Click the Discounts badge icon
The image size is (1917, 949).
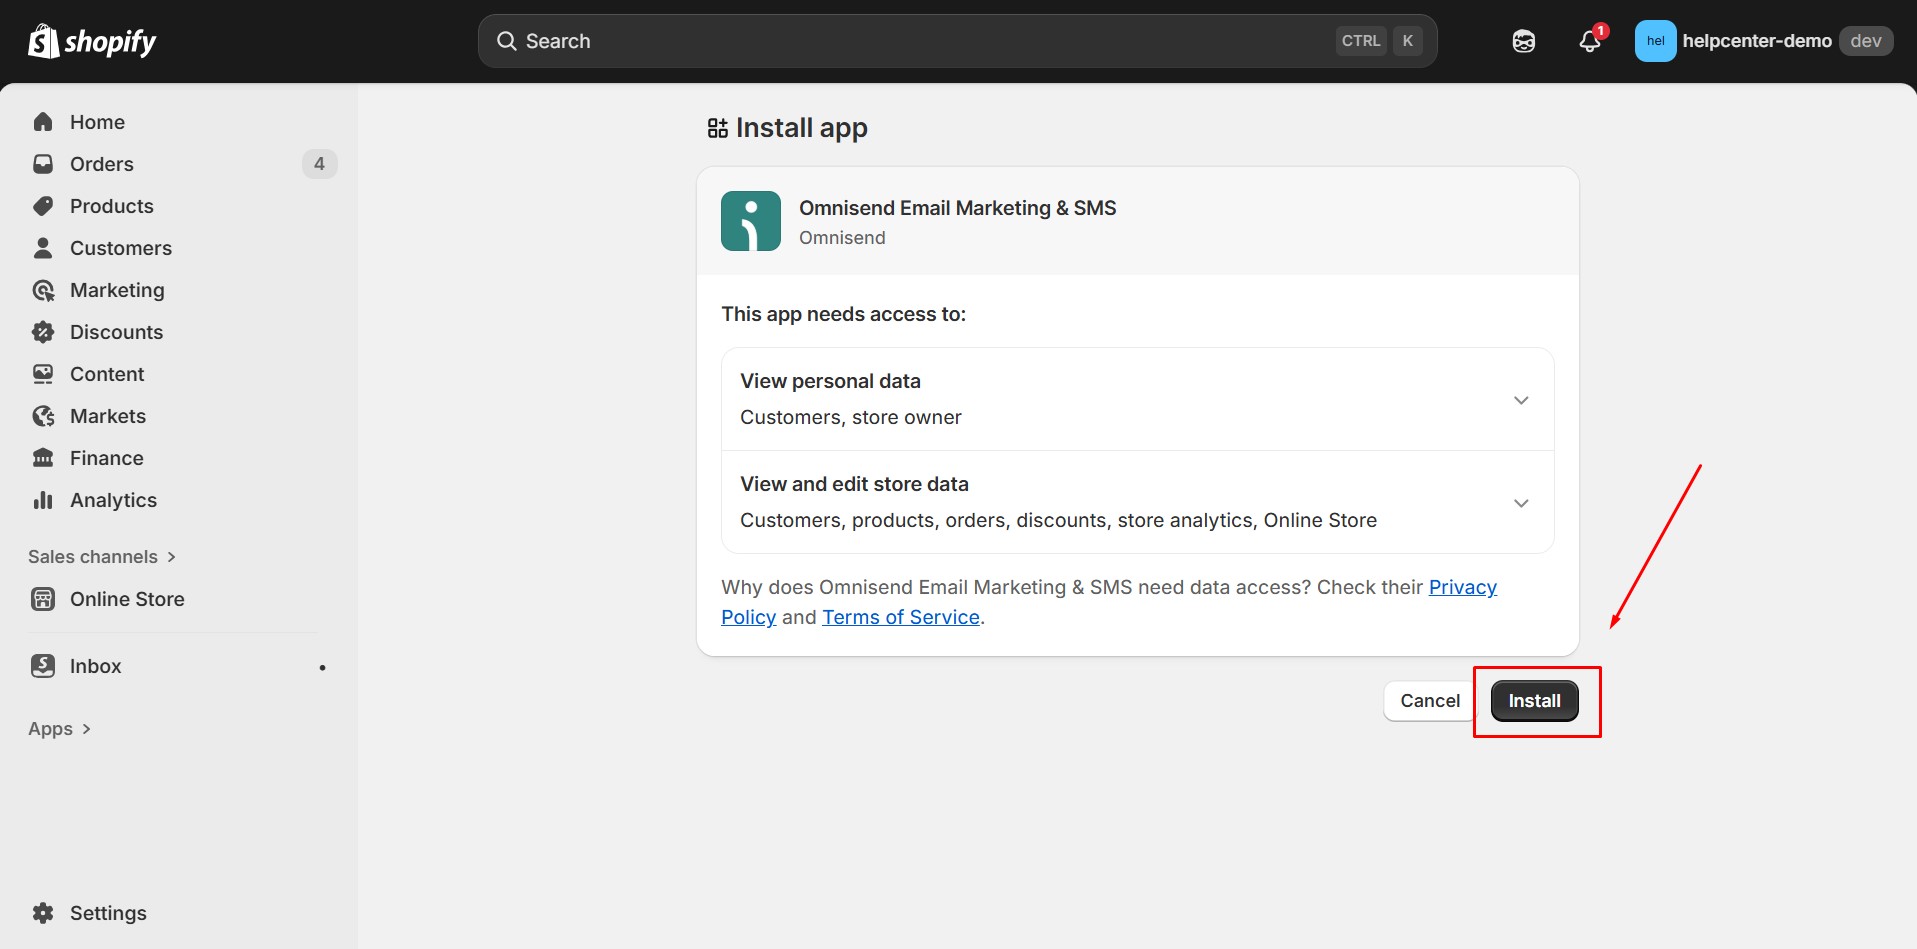[43, 332]
